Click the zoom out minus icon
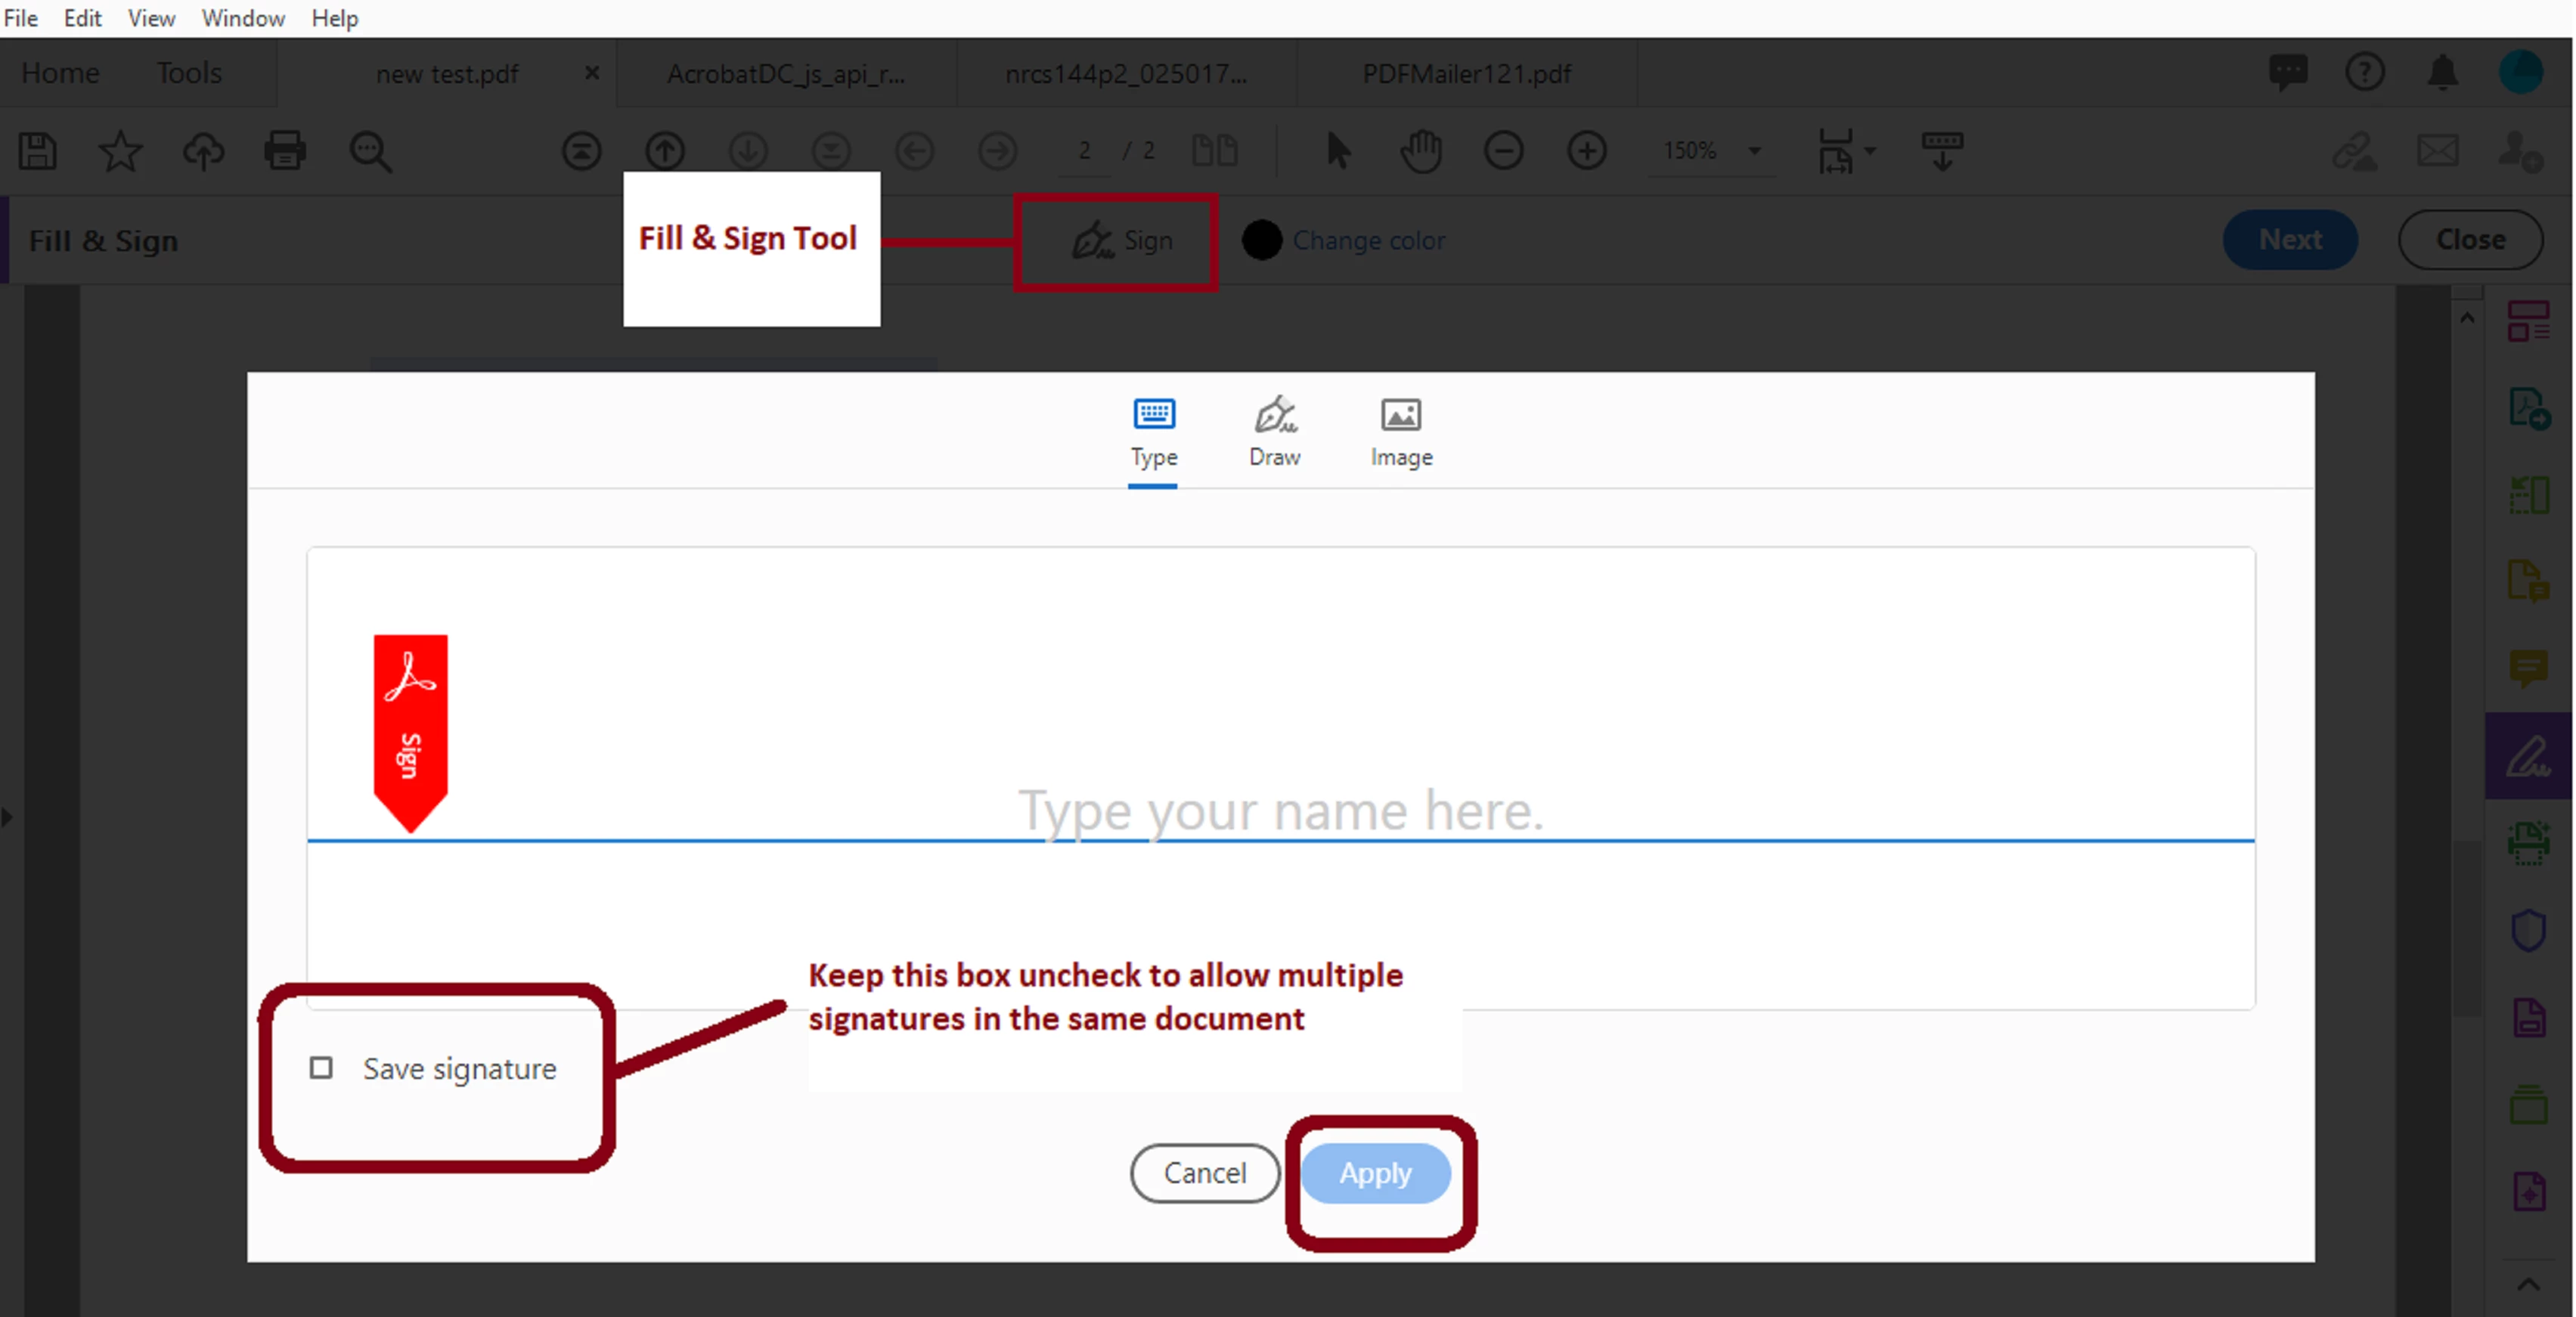The image size is (2576, 1317). point(1503,151)
